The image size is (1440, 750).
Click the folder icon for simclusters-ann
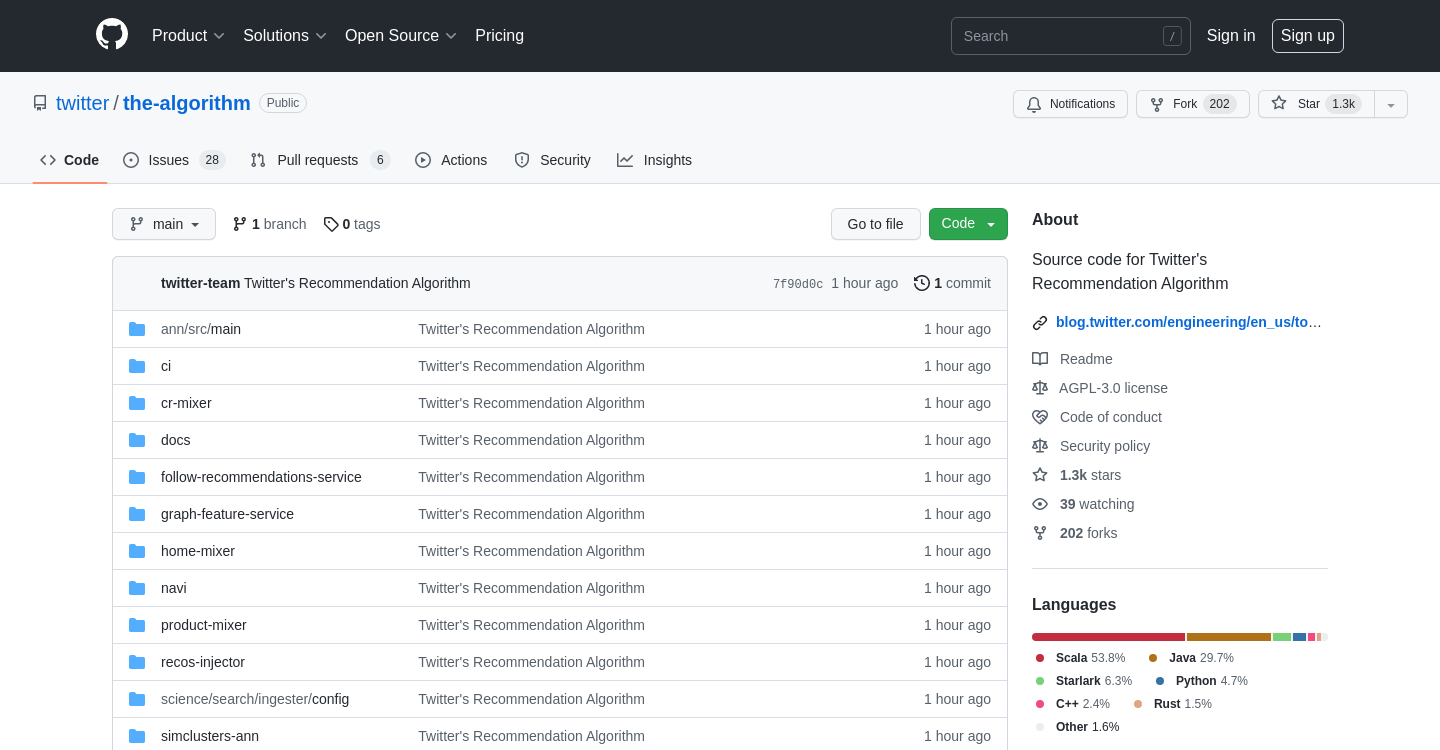(137, 736)
